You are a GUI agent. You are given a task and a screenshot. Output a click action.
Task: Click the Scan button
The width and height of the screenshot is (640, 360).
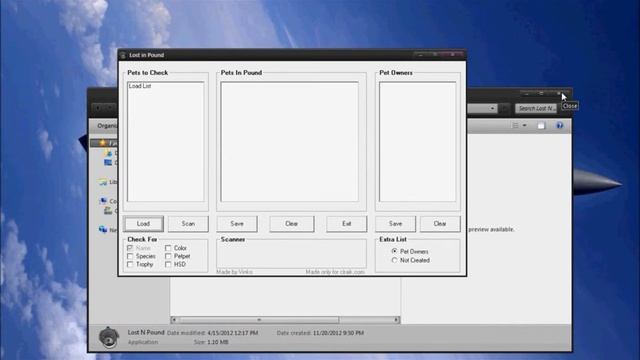coord(188,224)
